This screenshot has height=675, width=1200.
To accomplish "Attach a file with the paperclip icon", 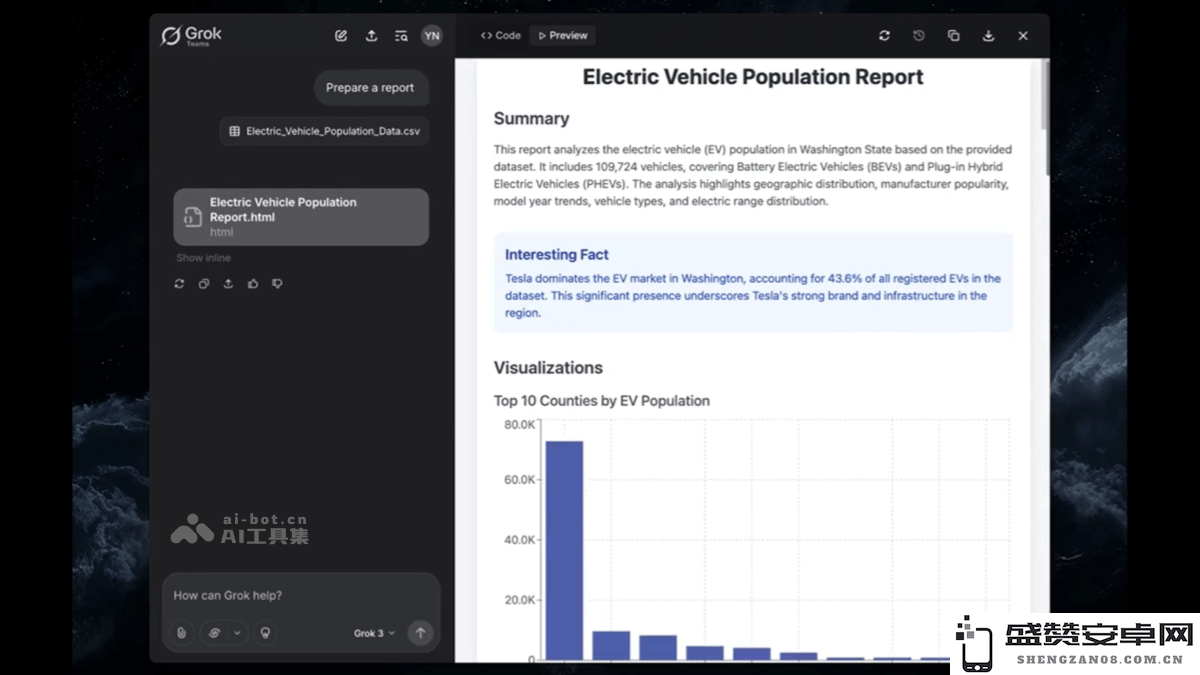I will [181, 633].
